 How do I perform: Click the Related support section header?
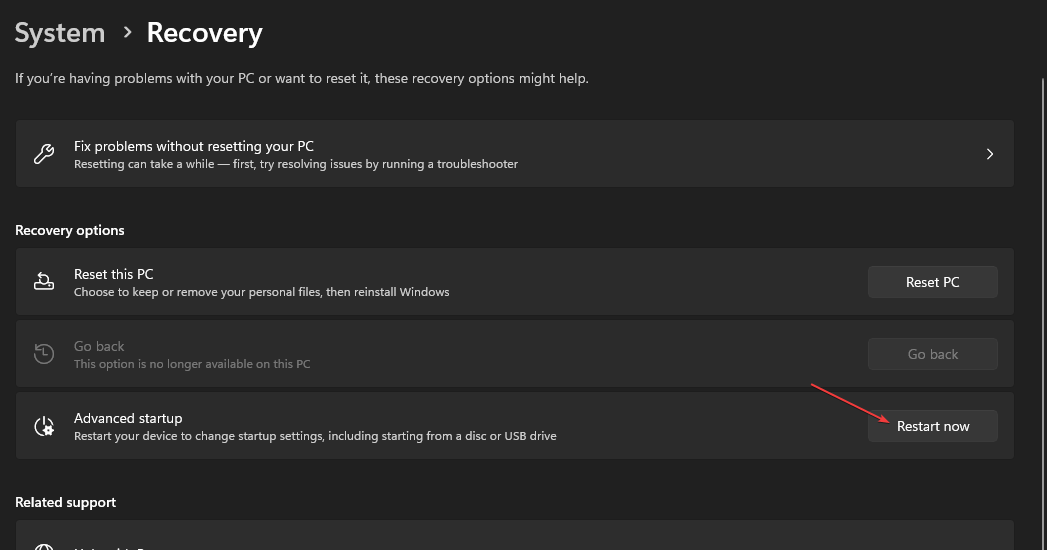tap(65, 502)
